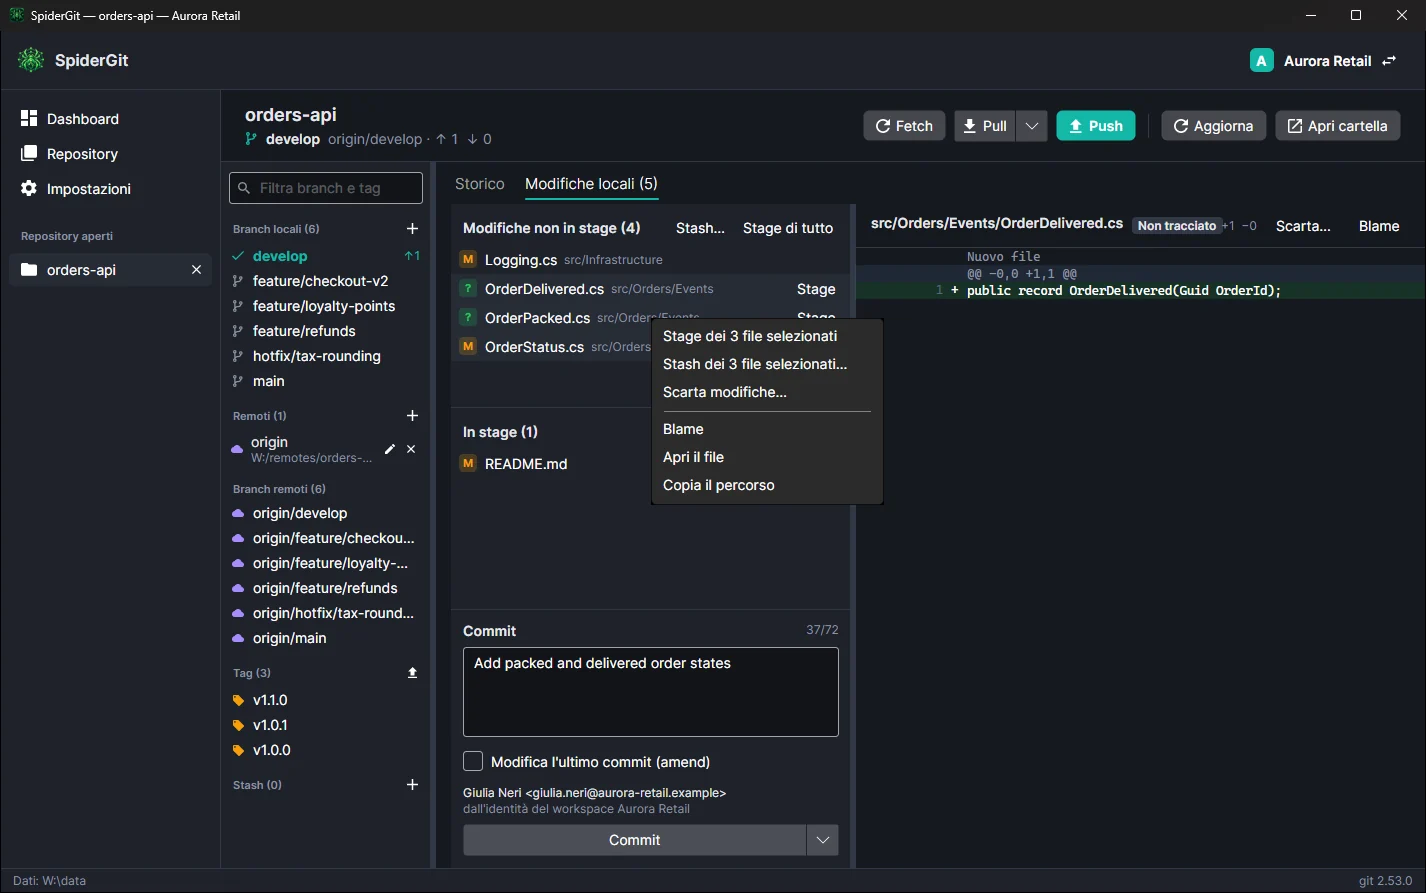Remove the origin remote
Viewport: 1426px width, 893px height.
point(411,450)
